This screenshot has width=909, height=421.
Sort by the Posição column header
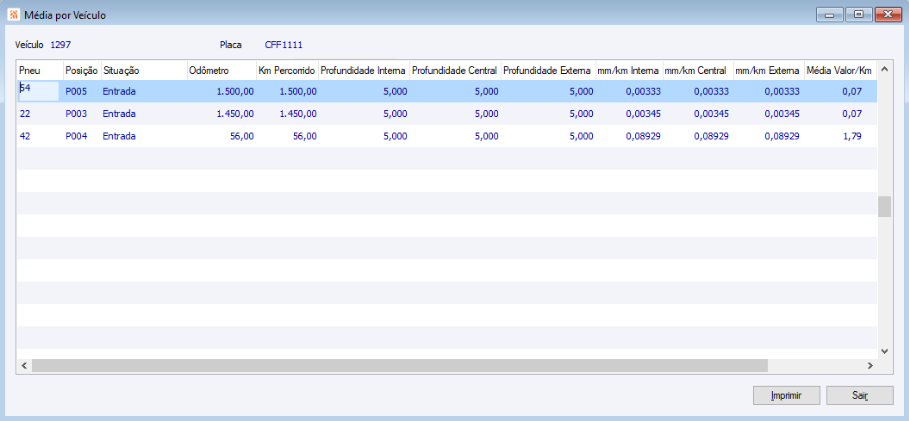[82, 70]
